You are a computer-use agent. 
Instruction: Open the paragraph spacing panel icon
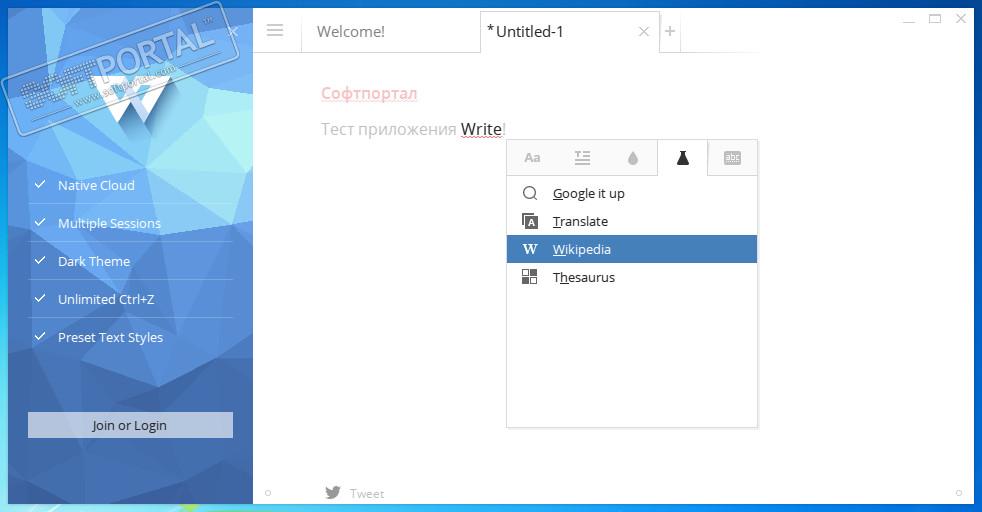pyautogui.click(x=582, y=158)
